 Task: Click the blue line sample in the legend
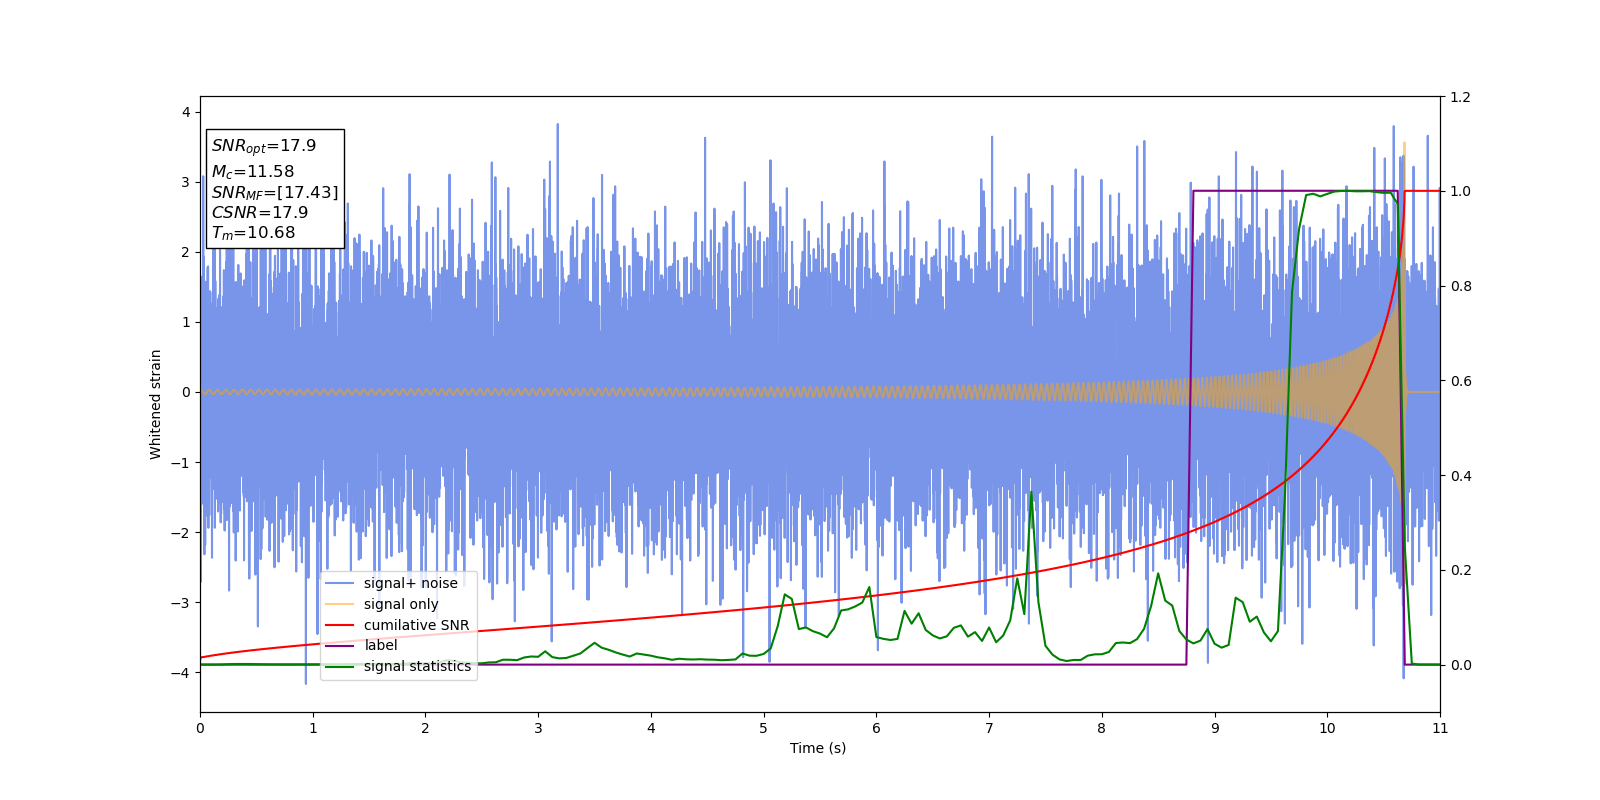[x=340, y=584]
